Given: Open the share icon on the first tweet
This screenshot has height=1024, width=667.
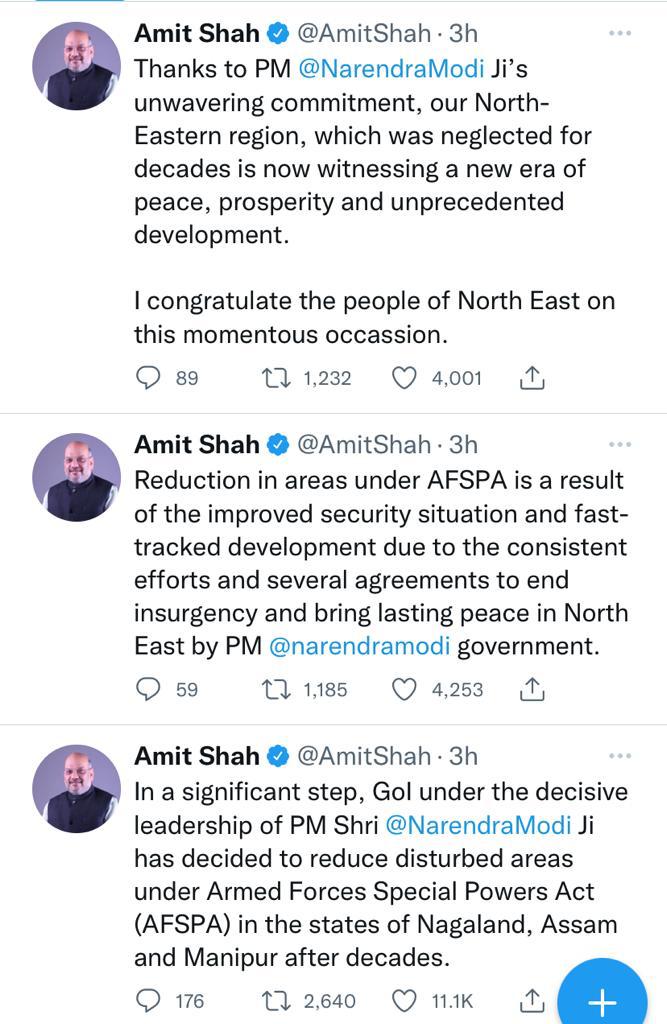Looking at the screenshot, I should pyautogui.click(x=532, y=378).
